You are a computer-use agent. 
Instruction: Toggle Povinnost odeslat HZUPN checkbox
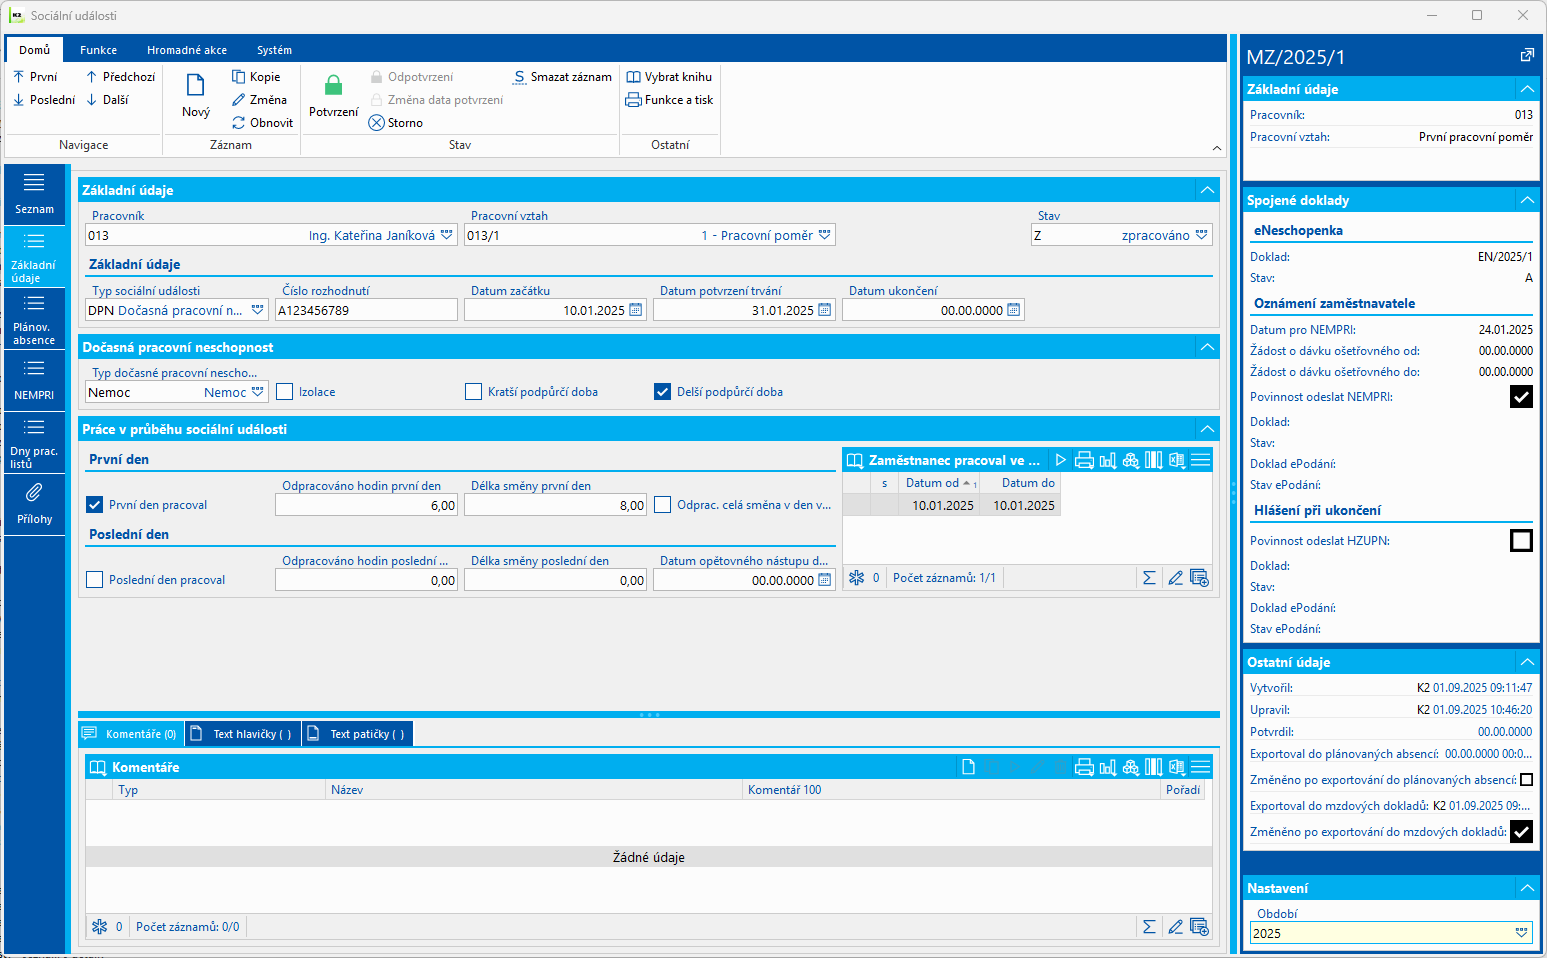pos(1521,541)
